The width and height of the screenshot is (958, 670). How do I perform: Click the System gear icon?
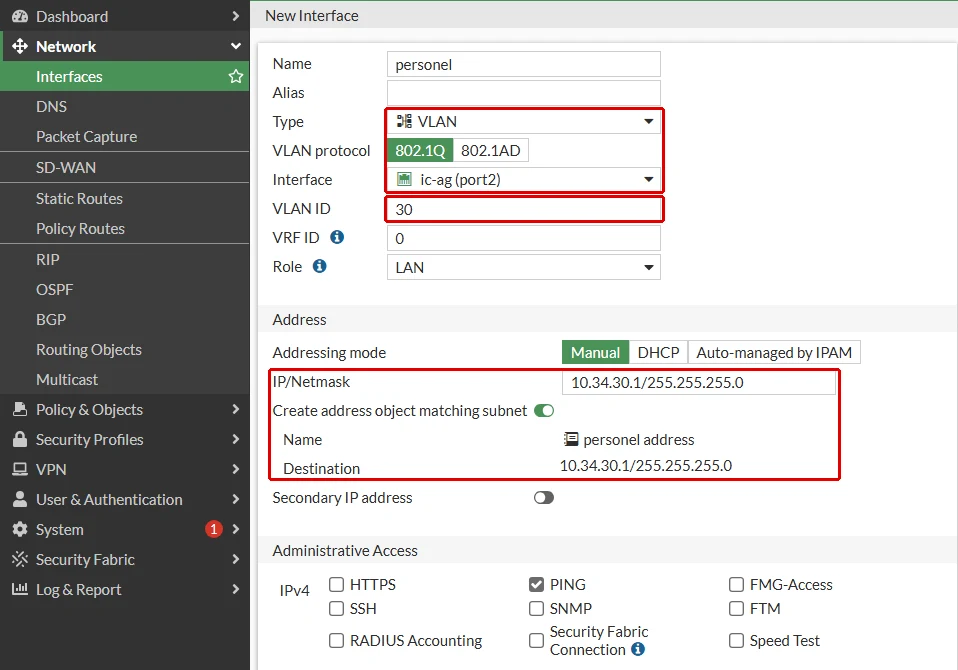coord(20,529)
